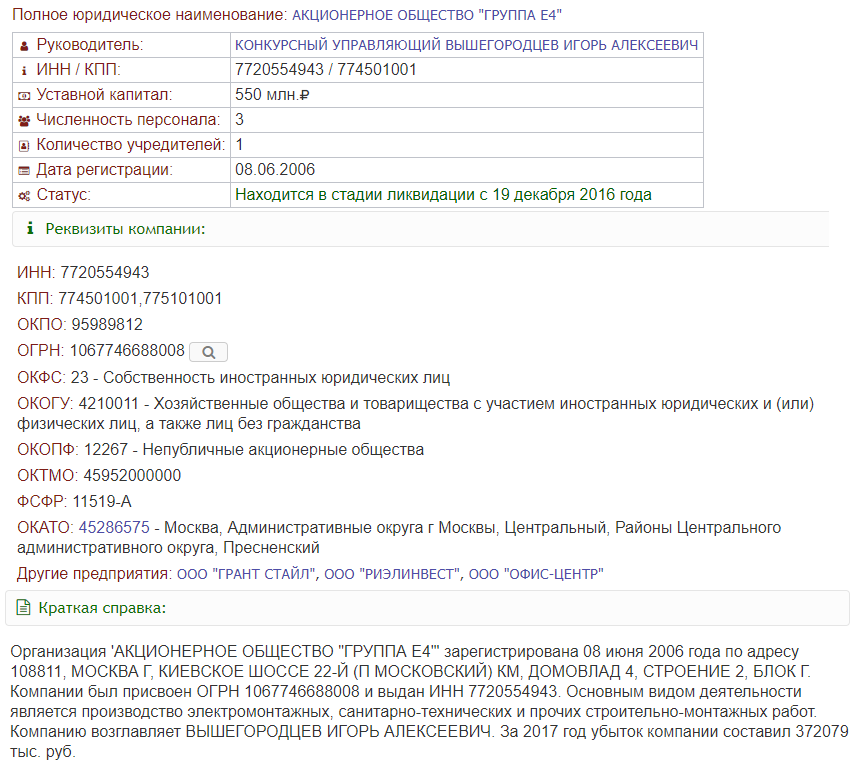Click the ОКПО: 95989812 line

[80, 324]
